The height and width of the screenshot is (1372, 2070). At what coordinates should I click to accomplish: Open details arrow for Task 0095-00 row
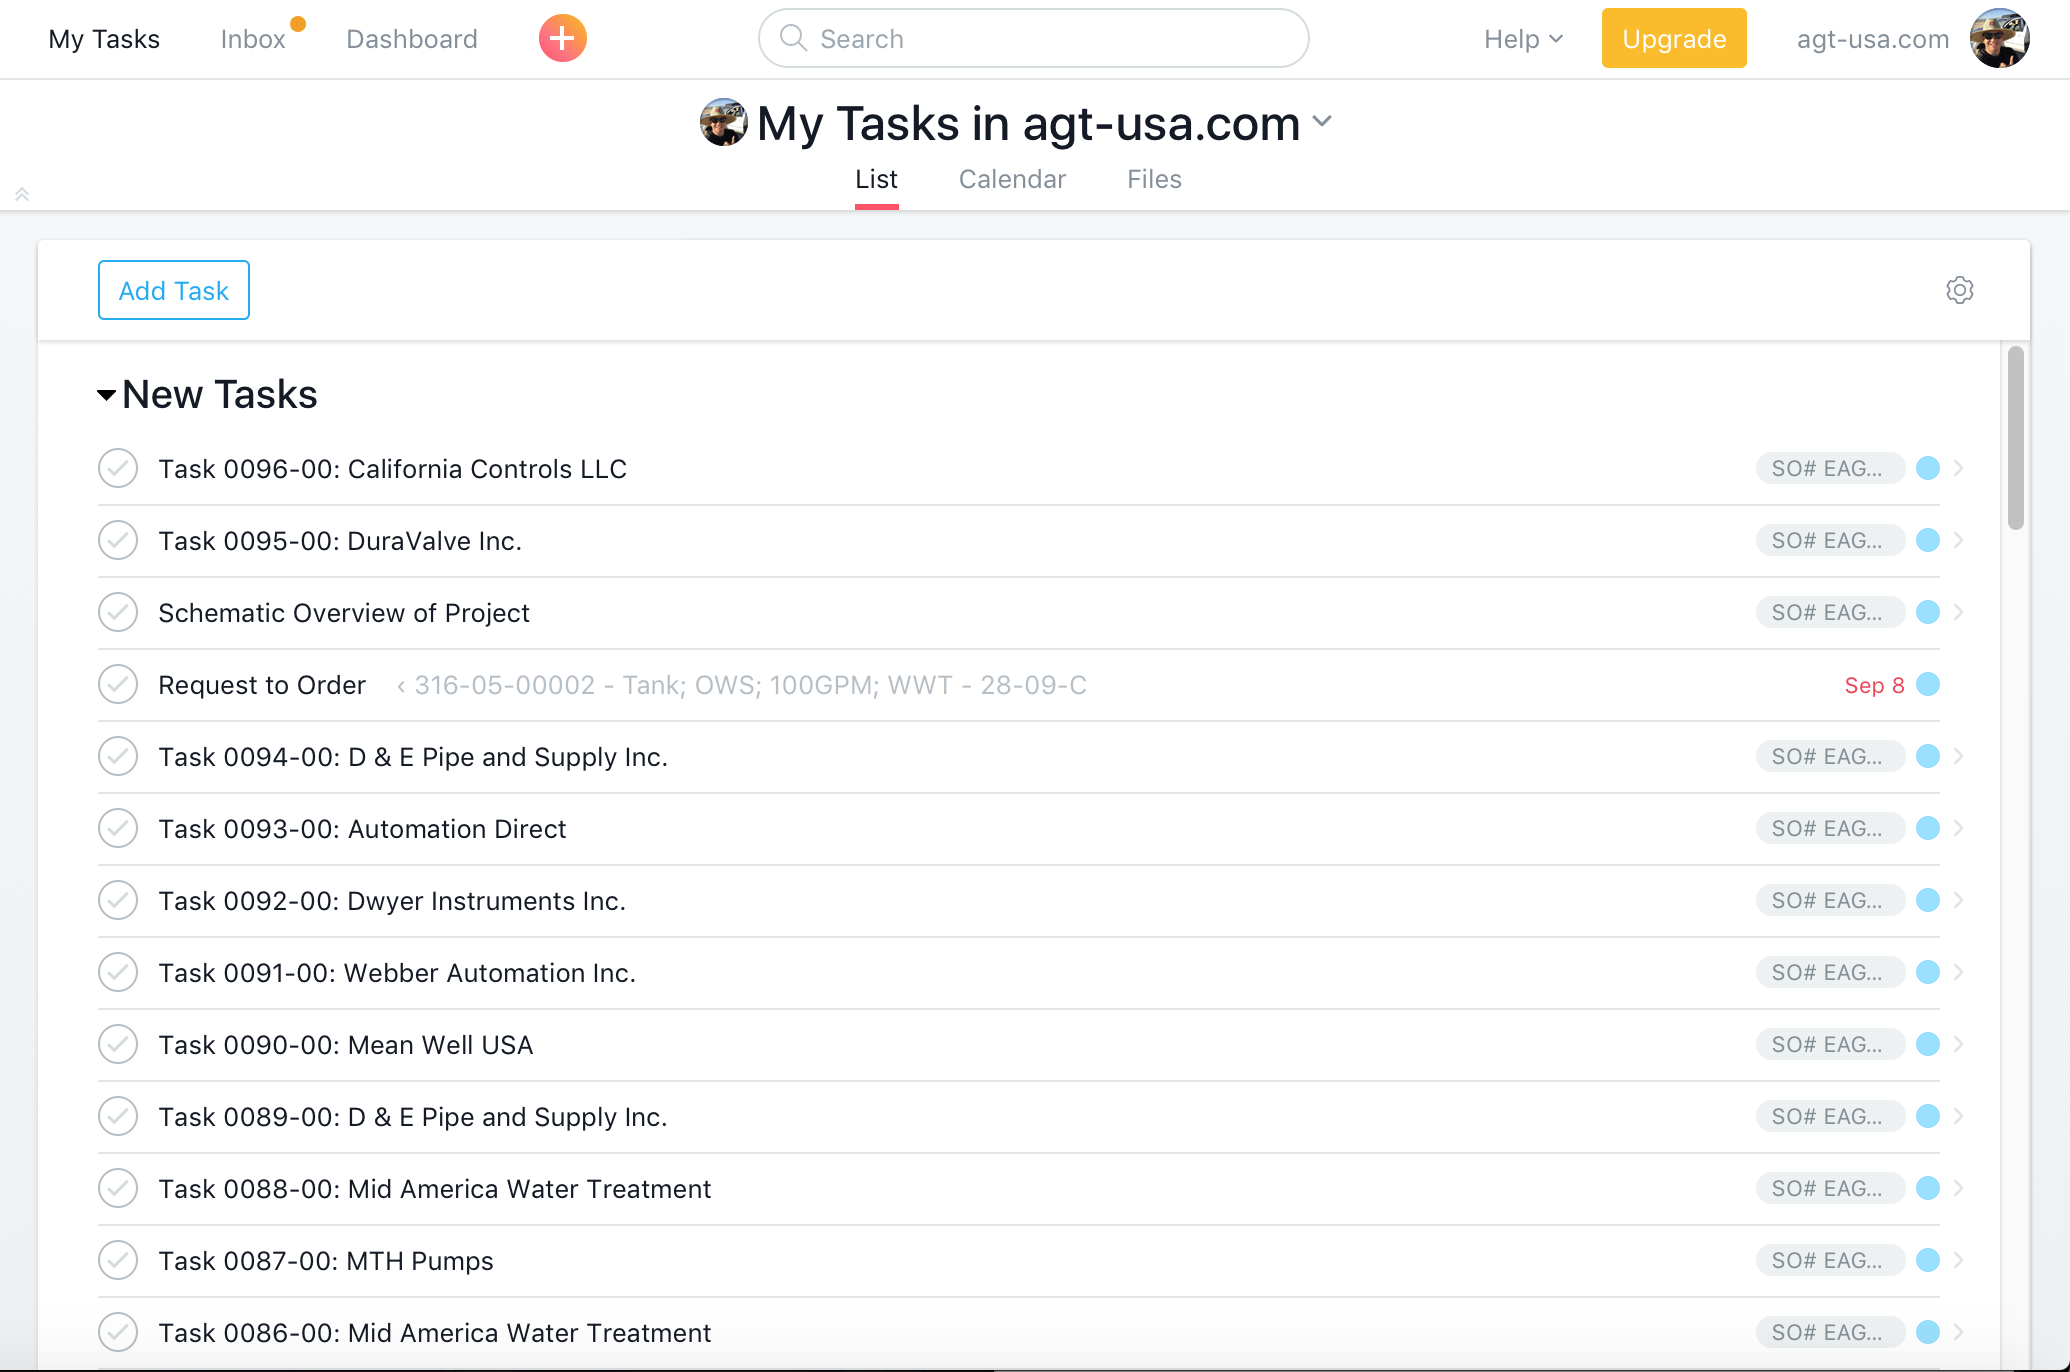(x=1958, y=540)
